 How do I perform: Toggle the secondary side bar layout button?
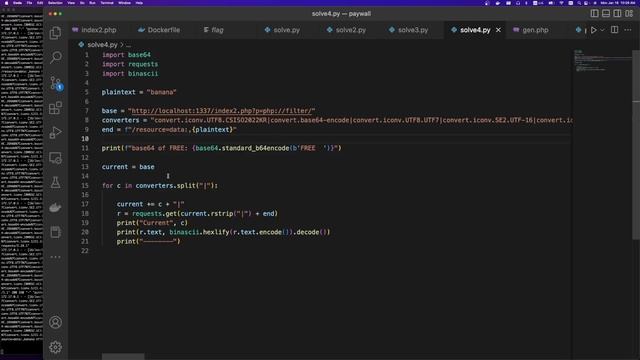pyautogui.click(x=618, y=13)
